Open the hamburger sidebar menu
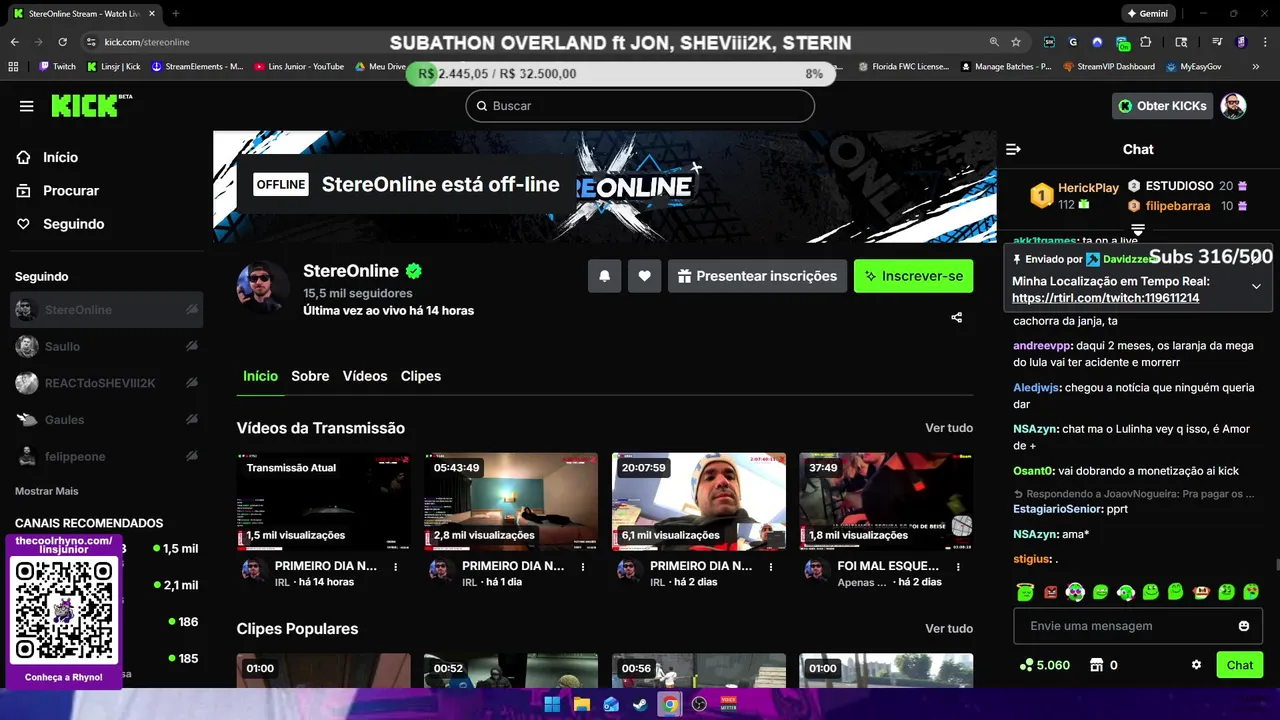Screen dimensions: 1280x720 click(x=27, y=106)
